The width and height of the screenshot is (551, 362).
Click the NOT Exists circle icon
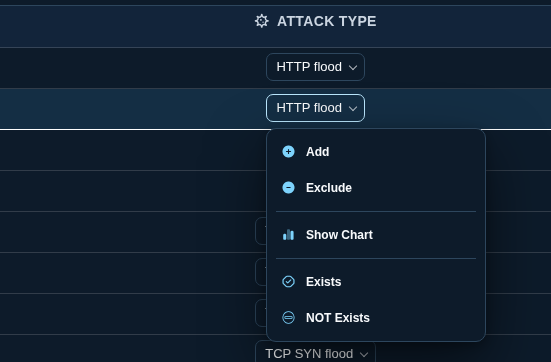(289, 318)
